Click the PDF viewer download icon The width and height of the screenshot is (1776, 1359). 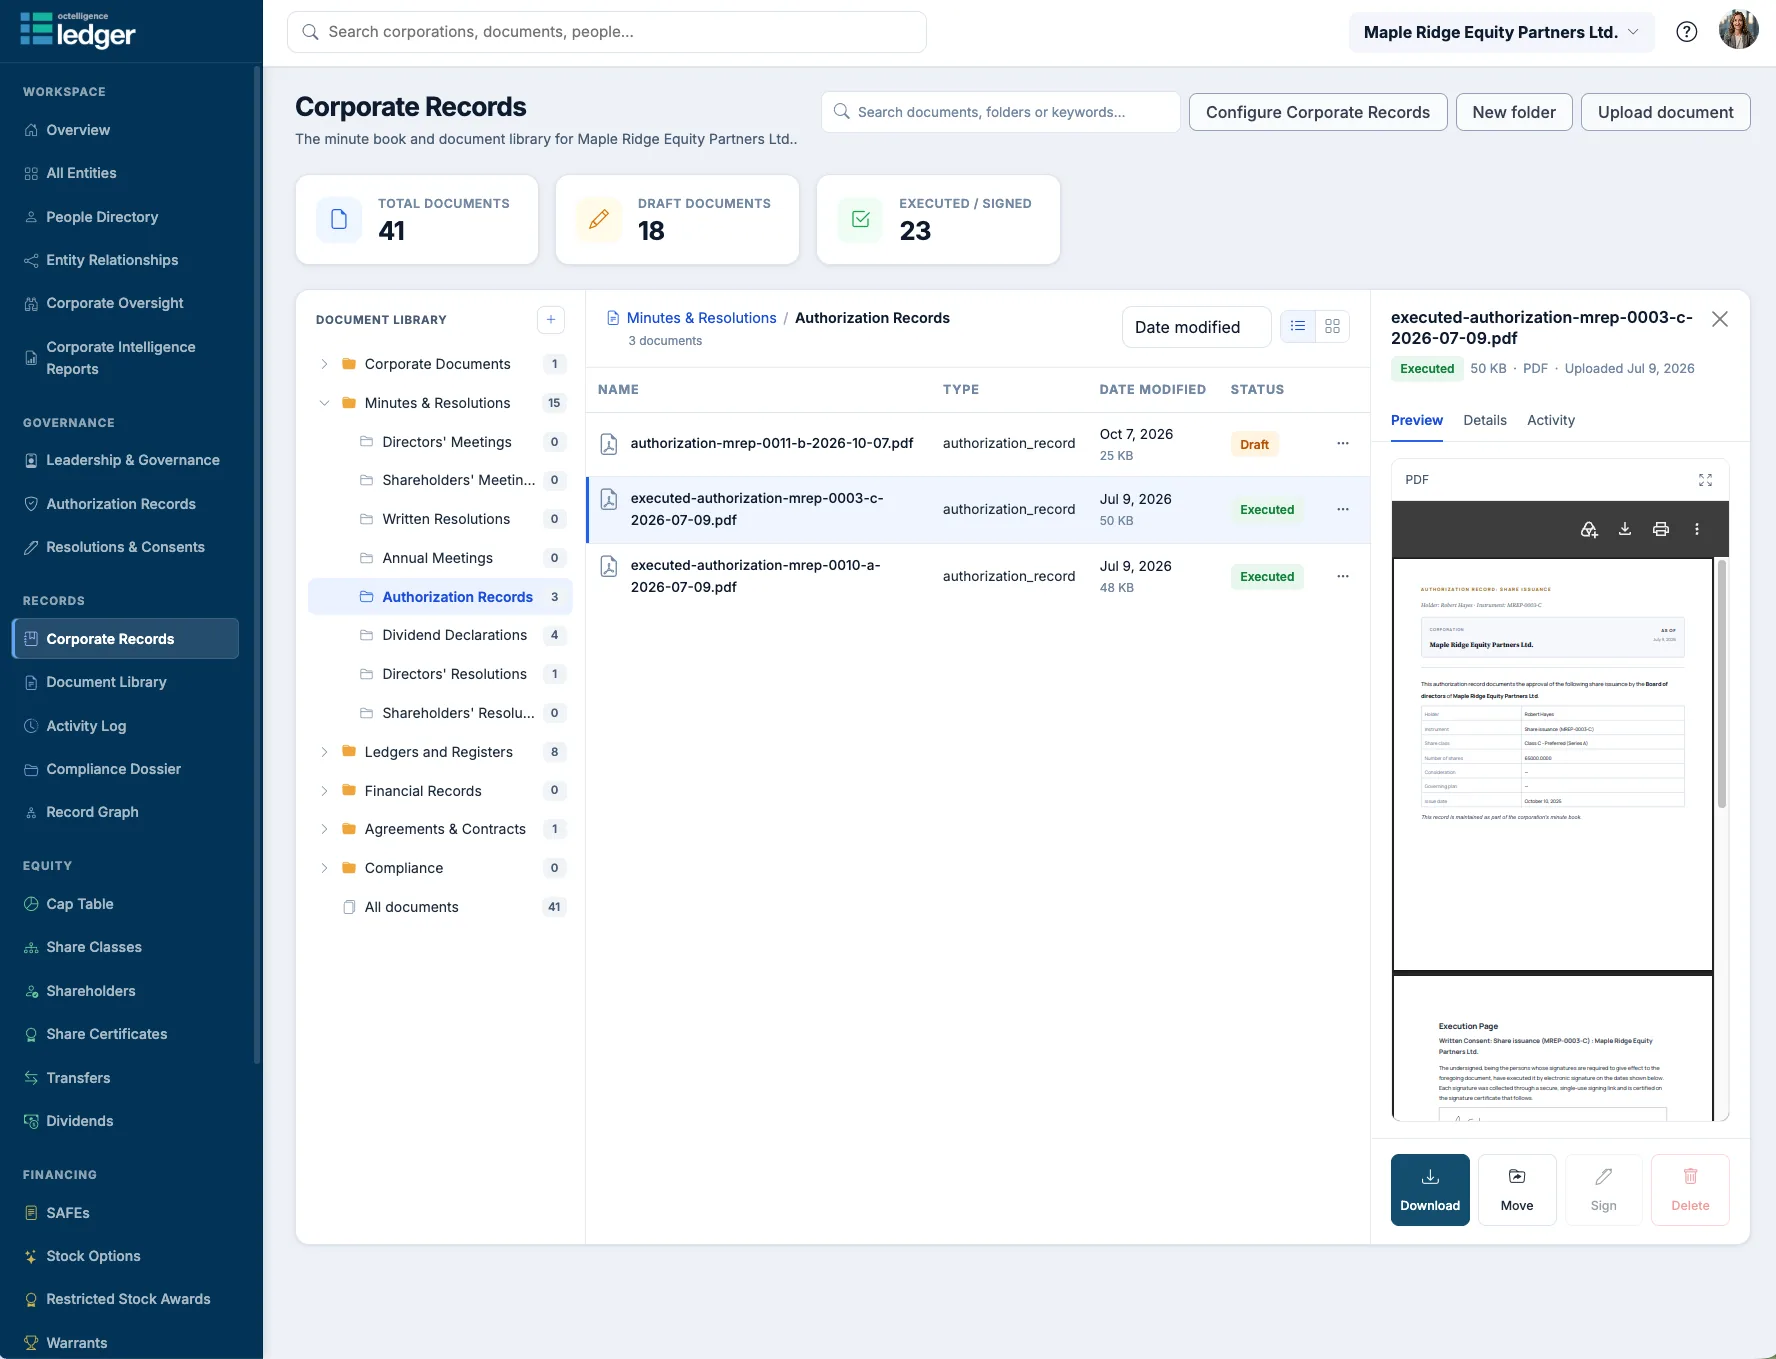tap(1625, 529)
